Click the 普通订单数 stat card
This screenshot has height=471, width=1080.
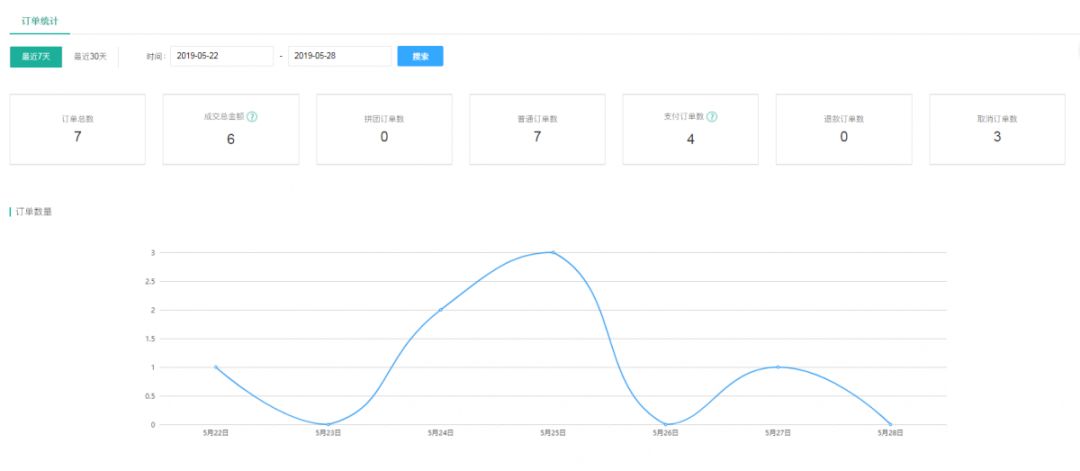[x=537, y=129]
